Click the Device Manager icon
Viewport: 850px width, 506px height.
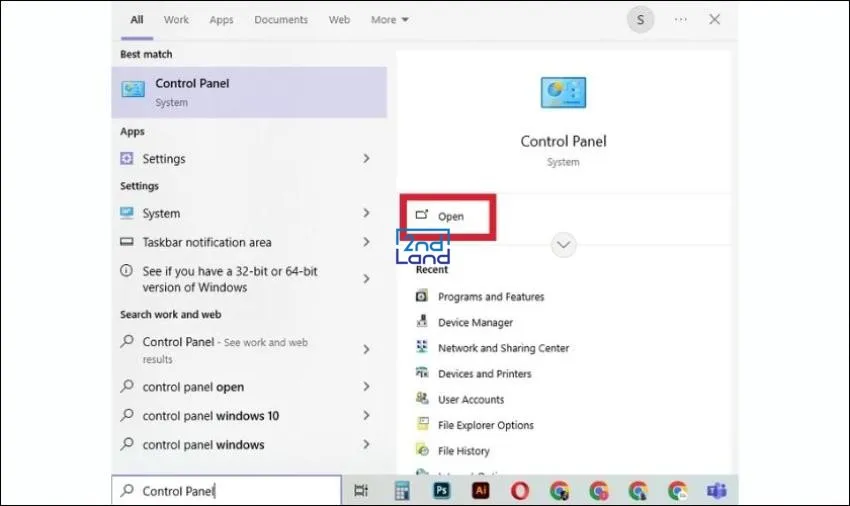(421, 321)
